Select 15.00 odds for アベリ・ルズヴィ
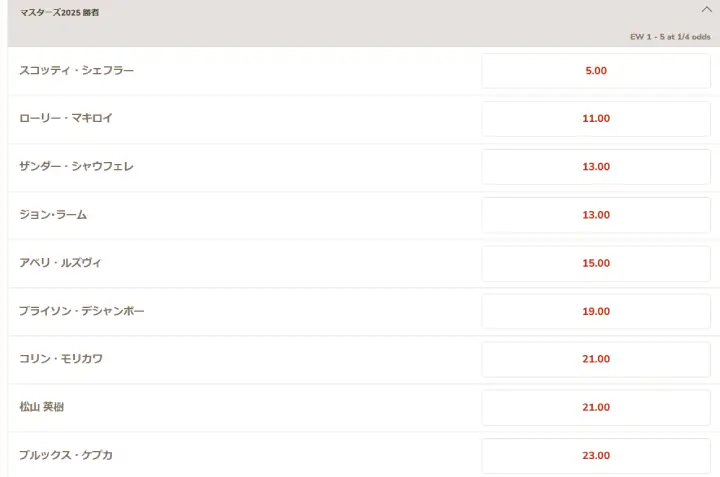Screen dimensions: 720x477 [596, 263]
